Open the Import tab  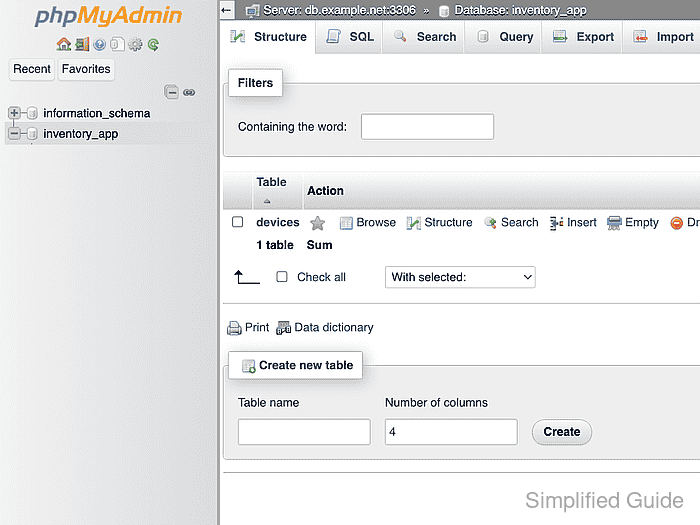point(662,37)
